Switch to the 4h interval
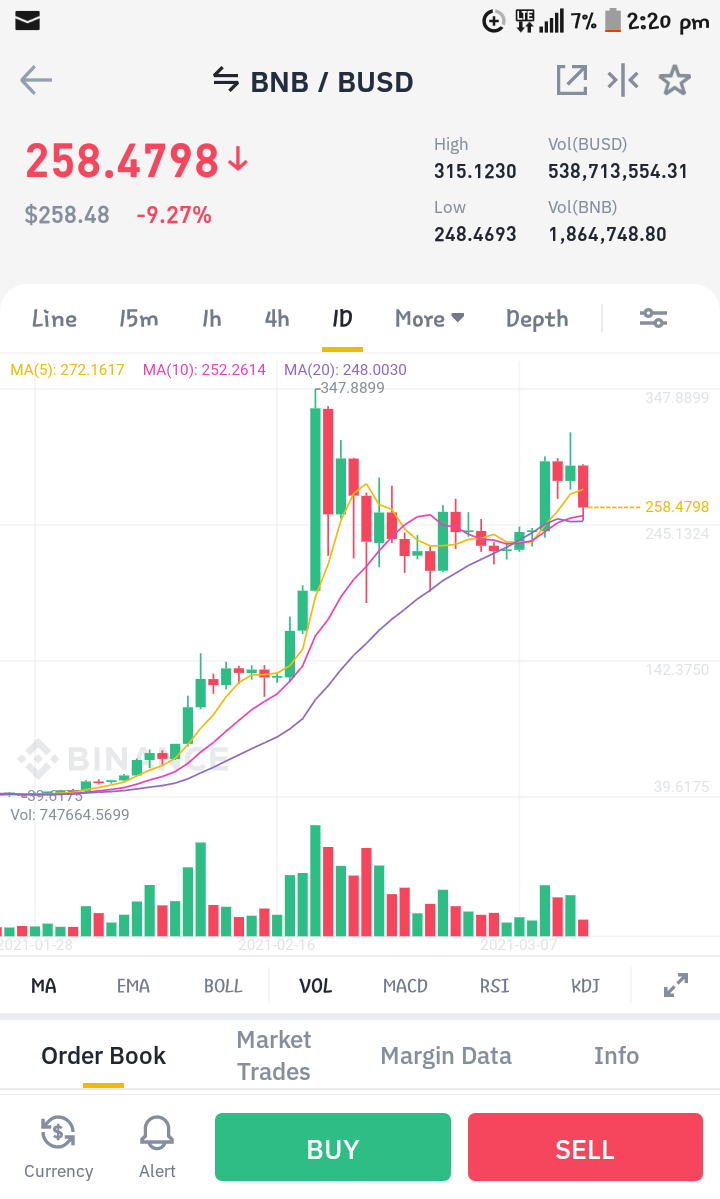720x1199 pixels. [277, 319]
